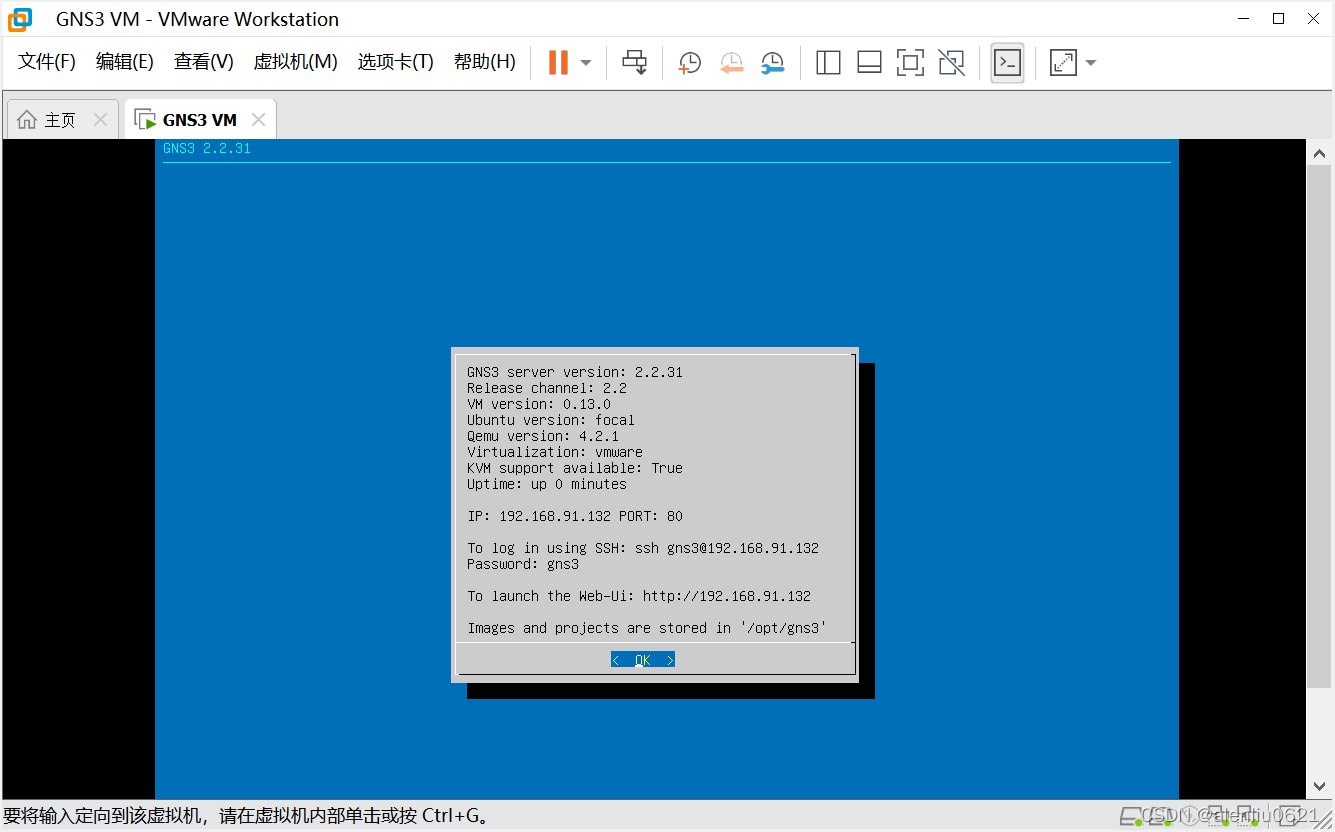
Task: Close the GNS3 VM tab
Action: (x=258, y=120)
